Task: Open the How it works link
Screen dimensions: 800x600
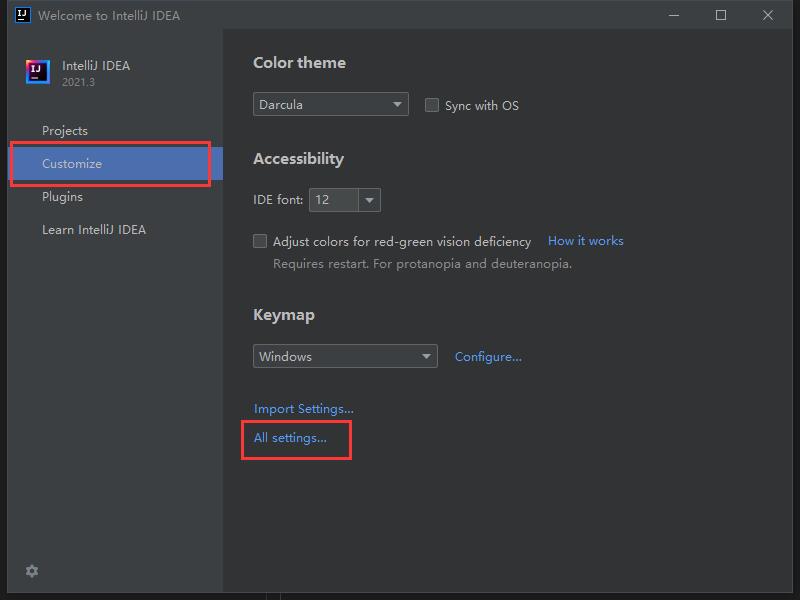Action: pos(585,241)
